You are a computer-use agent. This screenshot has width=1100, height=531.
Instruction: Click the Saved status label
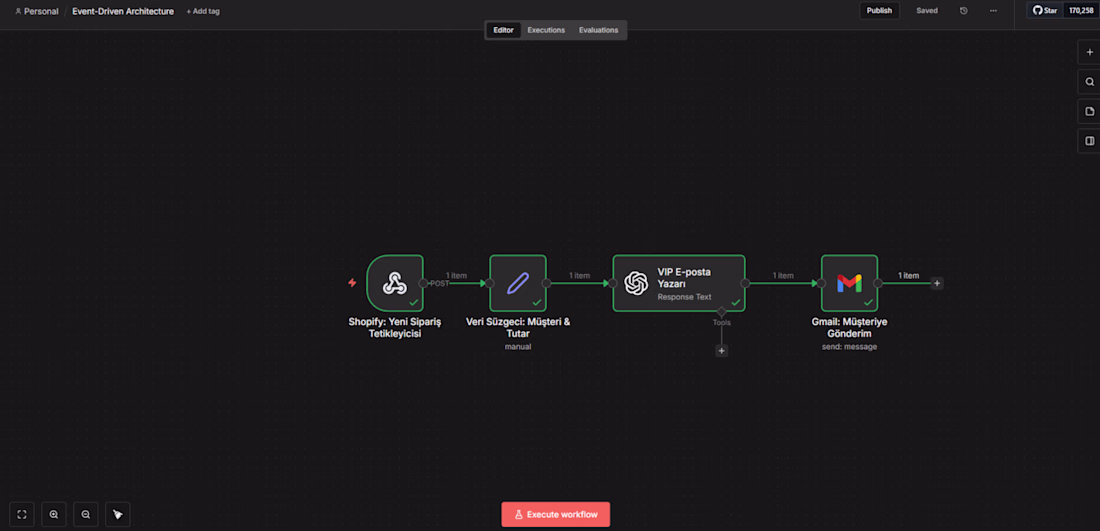point(927,11)
